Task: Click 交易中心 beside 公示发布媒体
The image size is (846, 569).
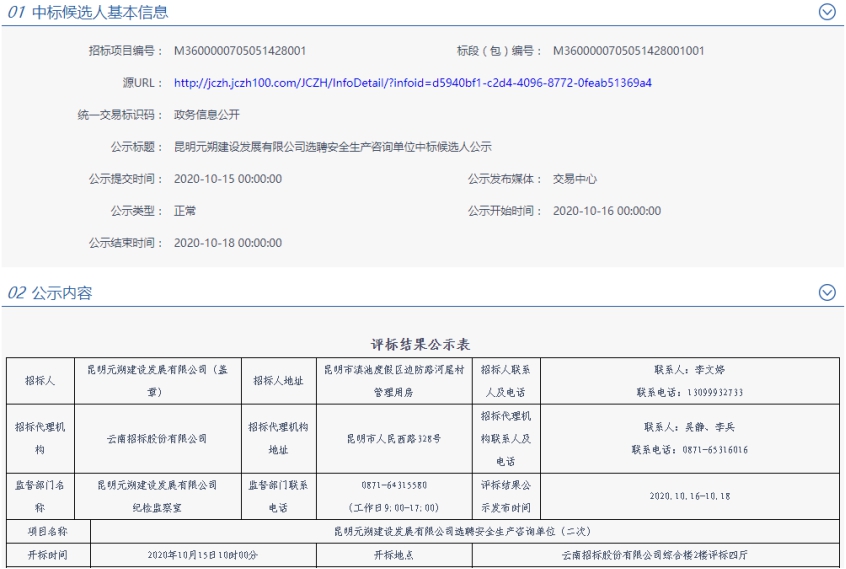Action: point(575,179)
